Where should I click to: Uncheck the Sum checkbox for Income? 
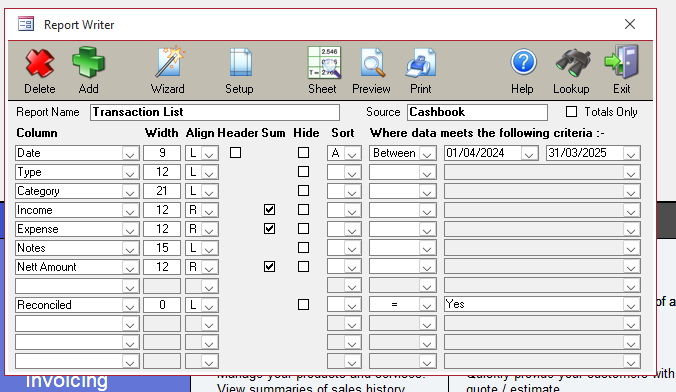(x=269, y=210)
